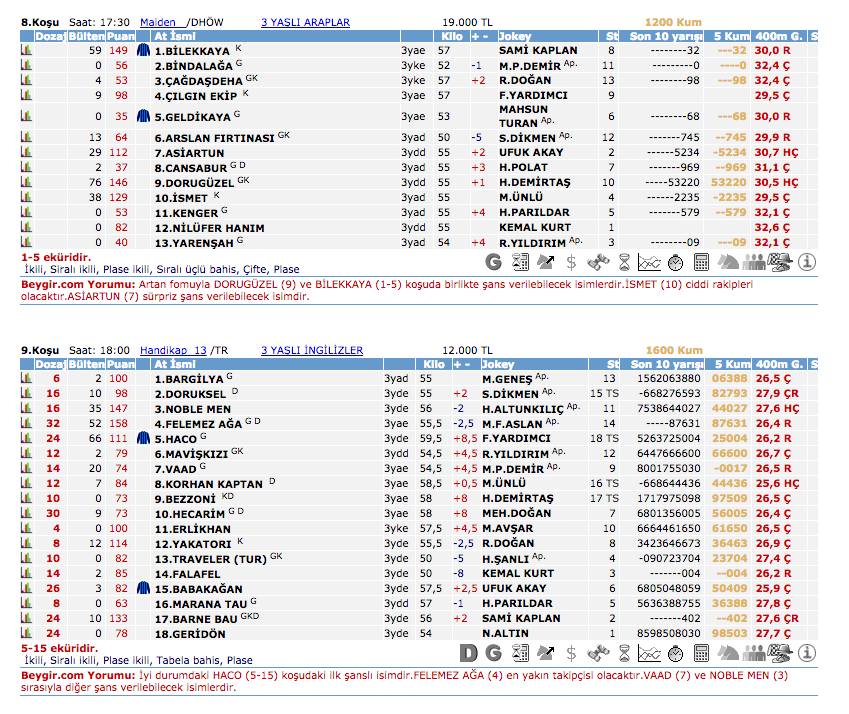The image size is (849, 714).
Task: Click the G icon in race 8 toolbar
Action: click(493, 262)
